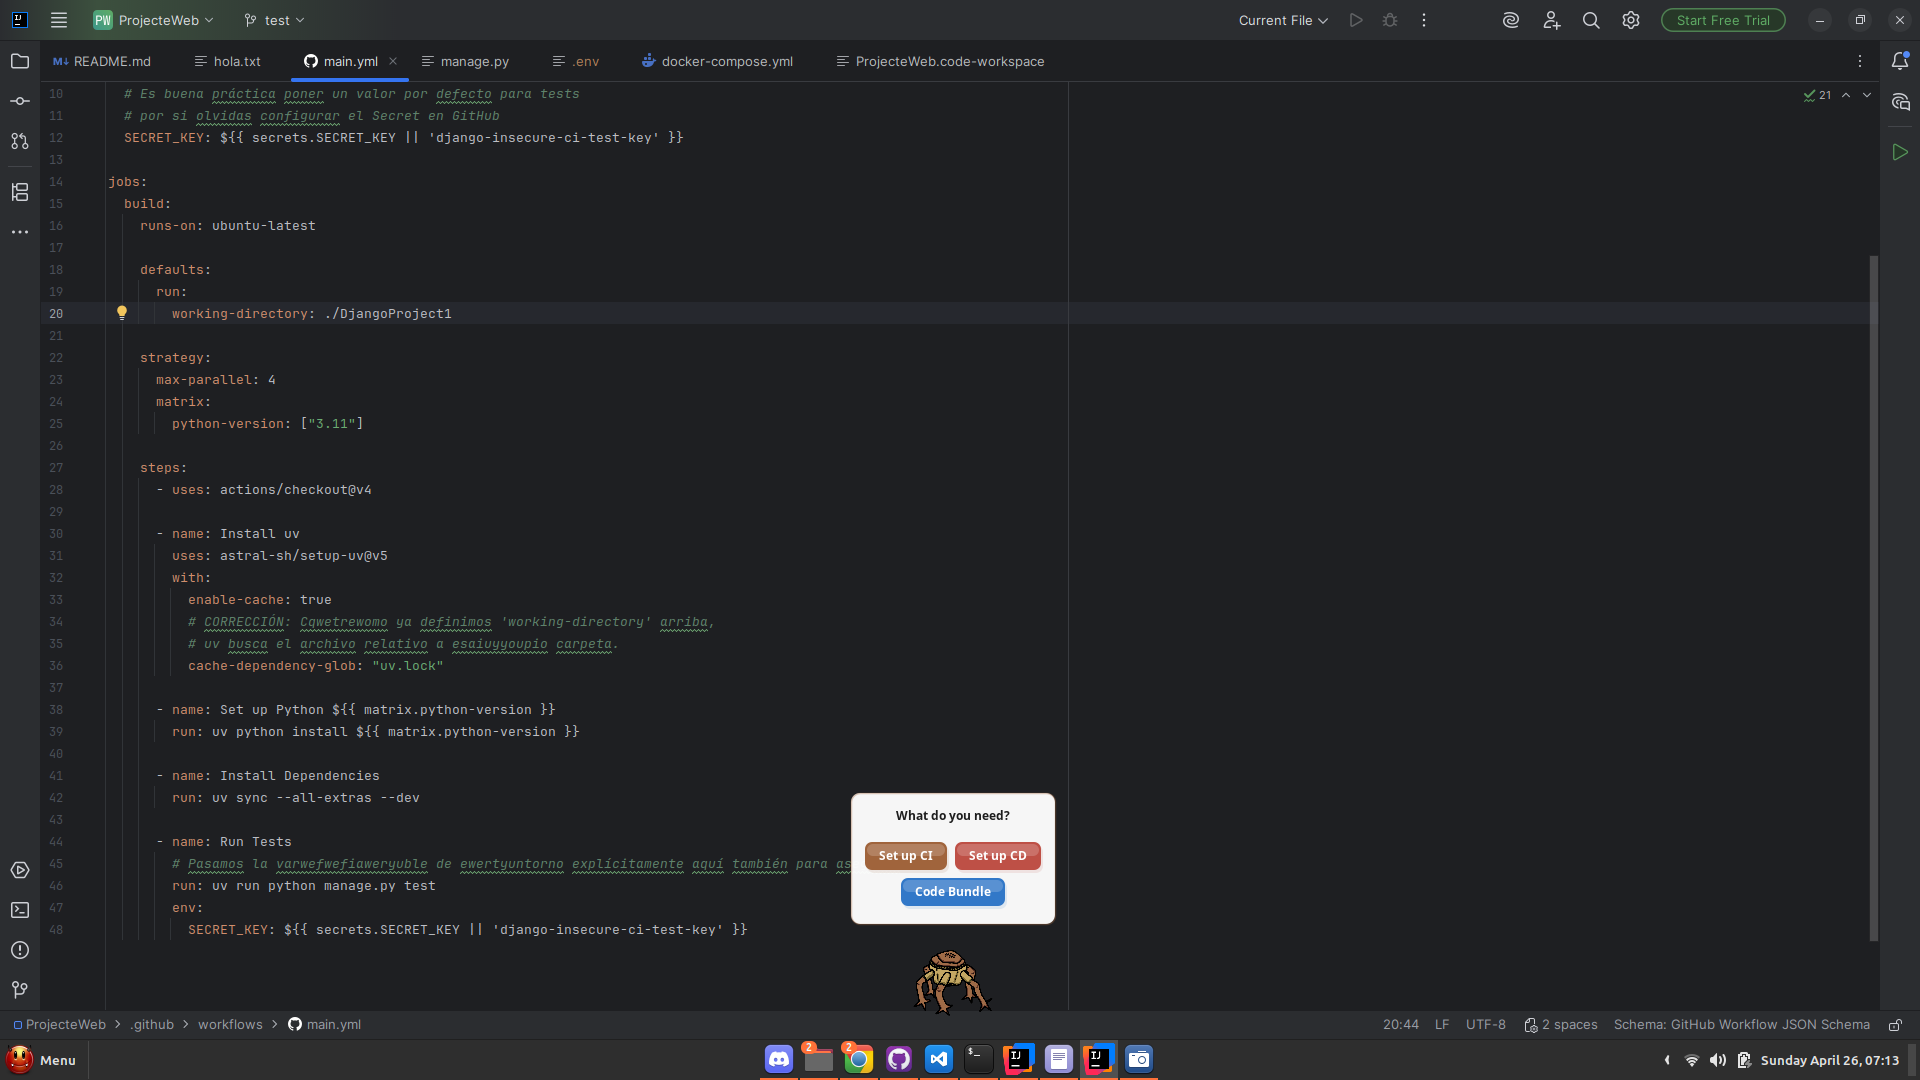Click the editor vertical scrollbar

(x=1874, y=600)
